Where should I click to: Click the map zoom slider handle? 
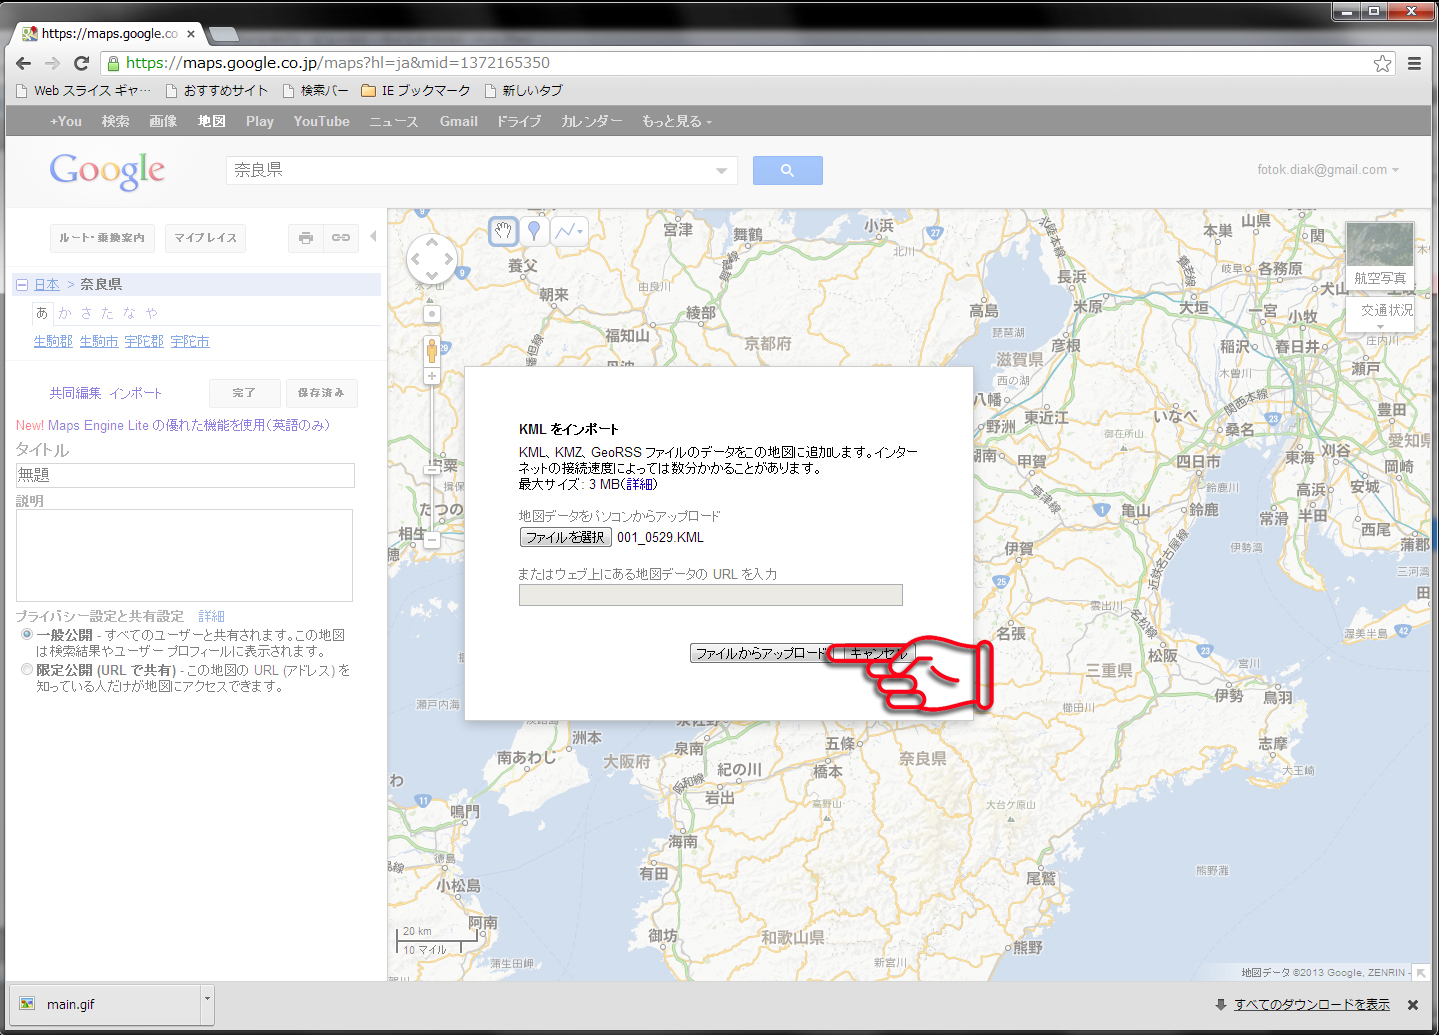tap(432, 468)
